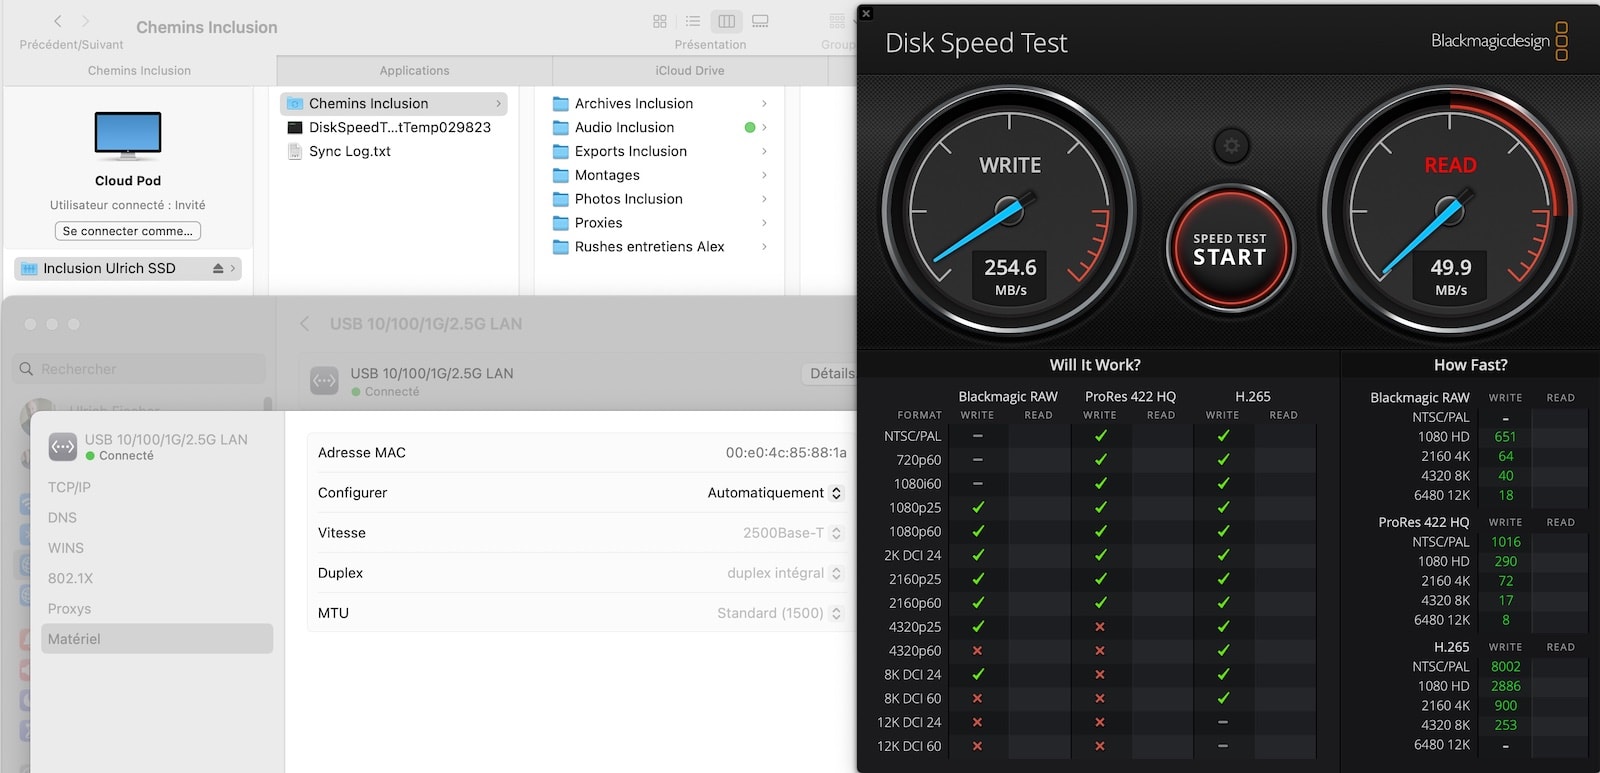The image size is (1600, 773).
Task: Expand Chemins Inclusion folder chevron
Action: coord(498,103)
